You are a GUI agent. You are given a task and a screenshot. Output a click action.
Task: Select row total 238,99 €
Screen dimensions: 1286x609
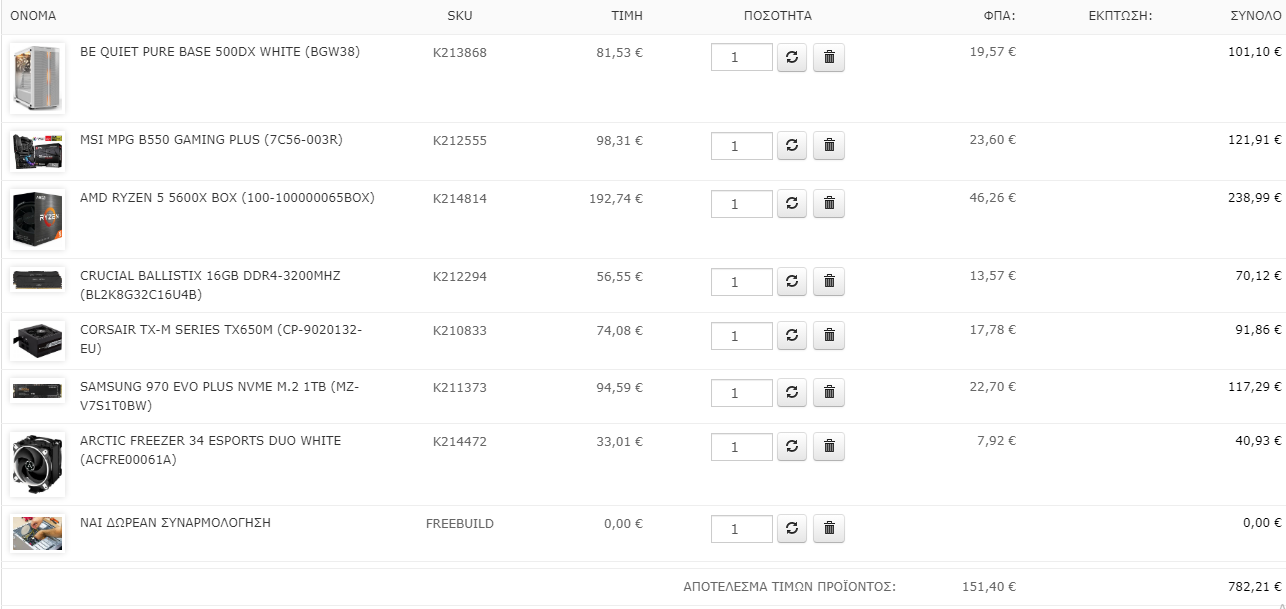click(x=1255, y=198)
